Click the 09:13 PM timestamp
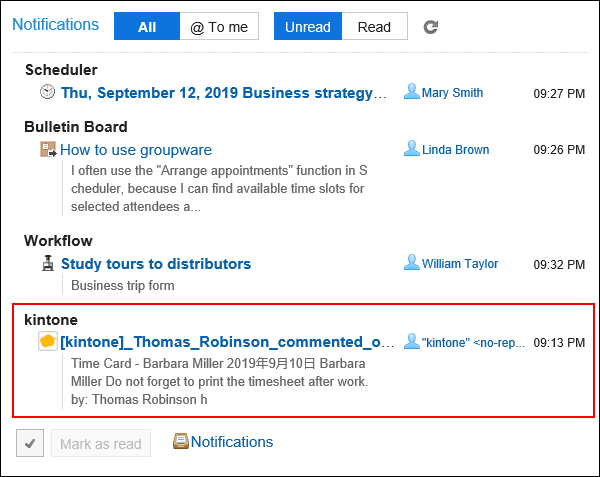 [559, 342]
